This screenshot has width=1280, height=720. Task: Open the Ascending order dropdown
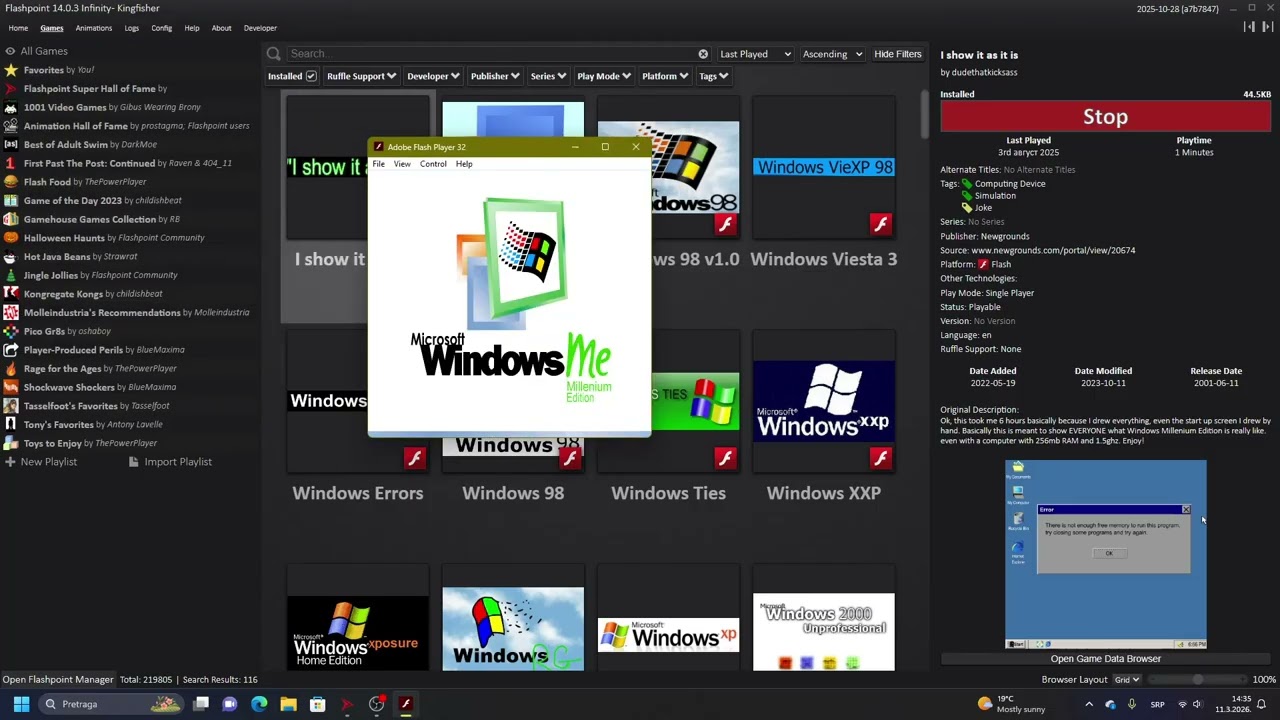(x=832, y=54)
